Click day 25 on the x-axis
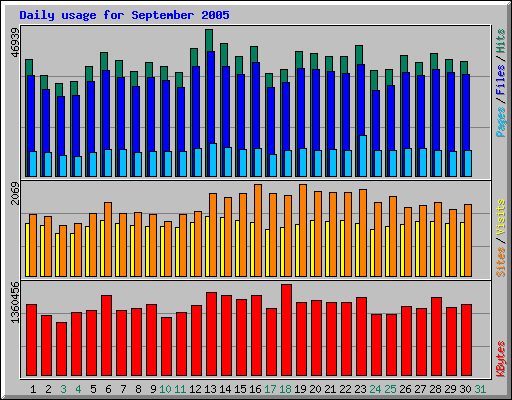 click(x=390, y=389)
